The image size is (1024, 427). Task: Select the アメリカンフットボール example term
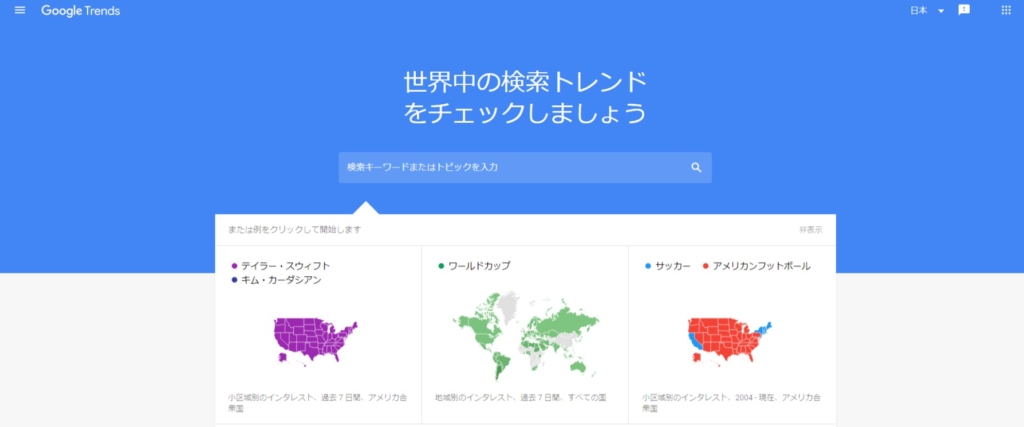[x=761, y=266]
